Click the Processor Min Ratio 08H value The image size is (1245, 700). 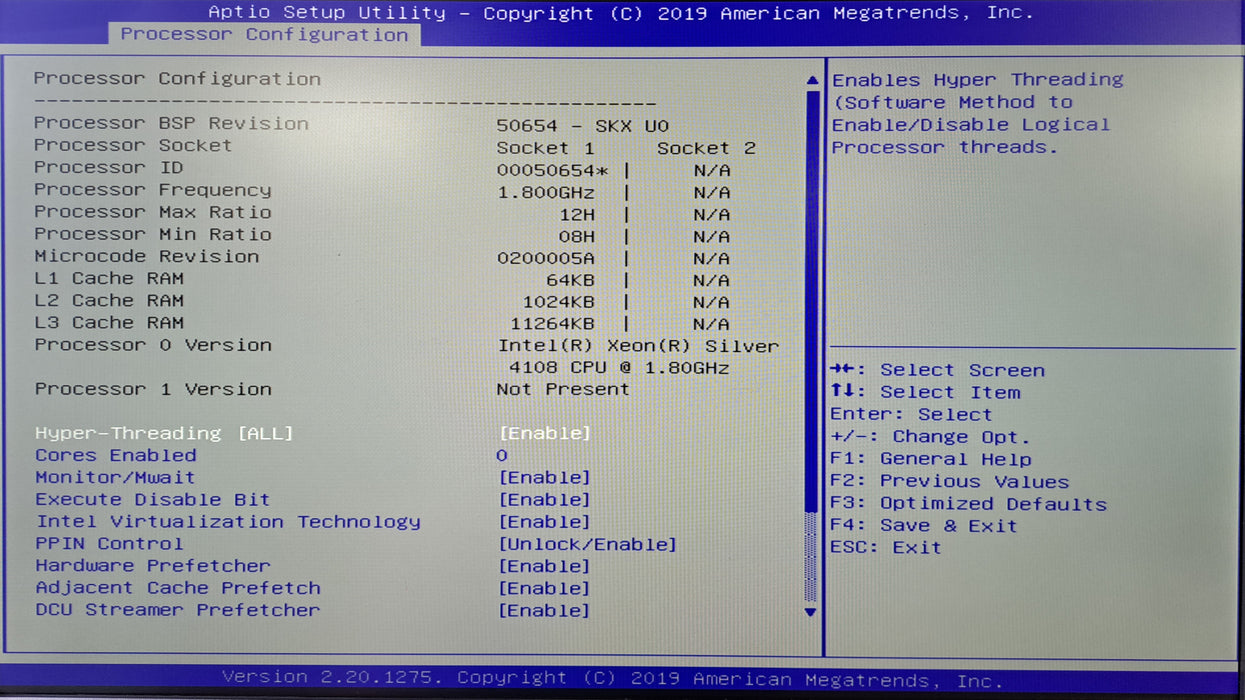tap(577, 237)
